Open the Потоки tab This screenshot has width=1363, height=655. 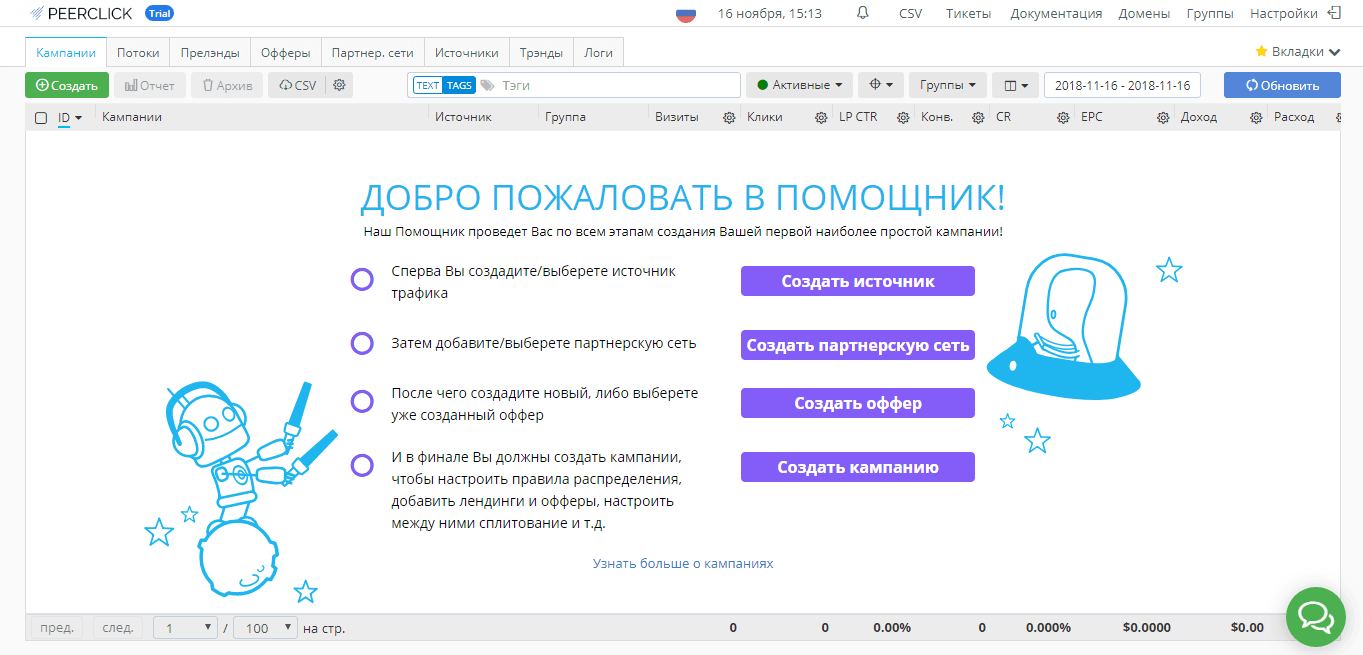point(138,53)
